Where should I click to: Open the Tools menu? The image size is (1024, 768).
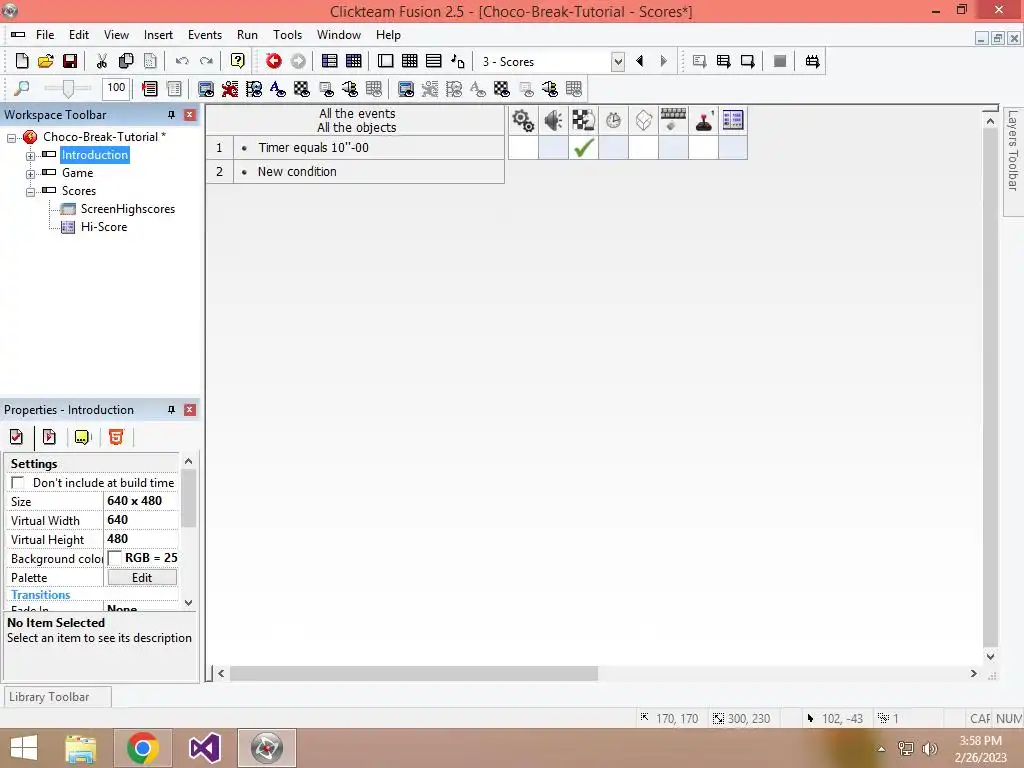pyautogui.click(x=287, y=35)
